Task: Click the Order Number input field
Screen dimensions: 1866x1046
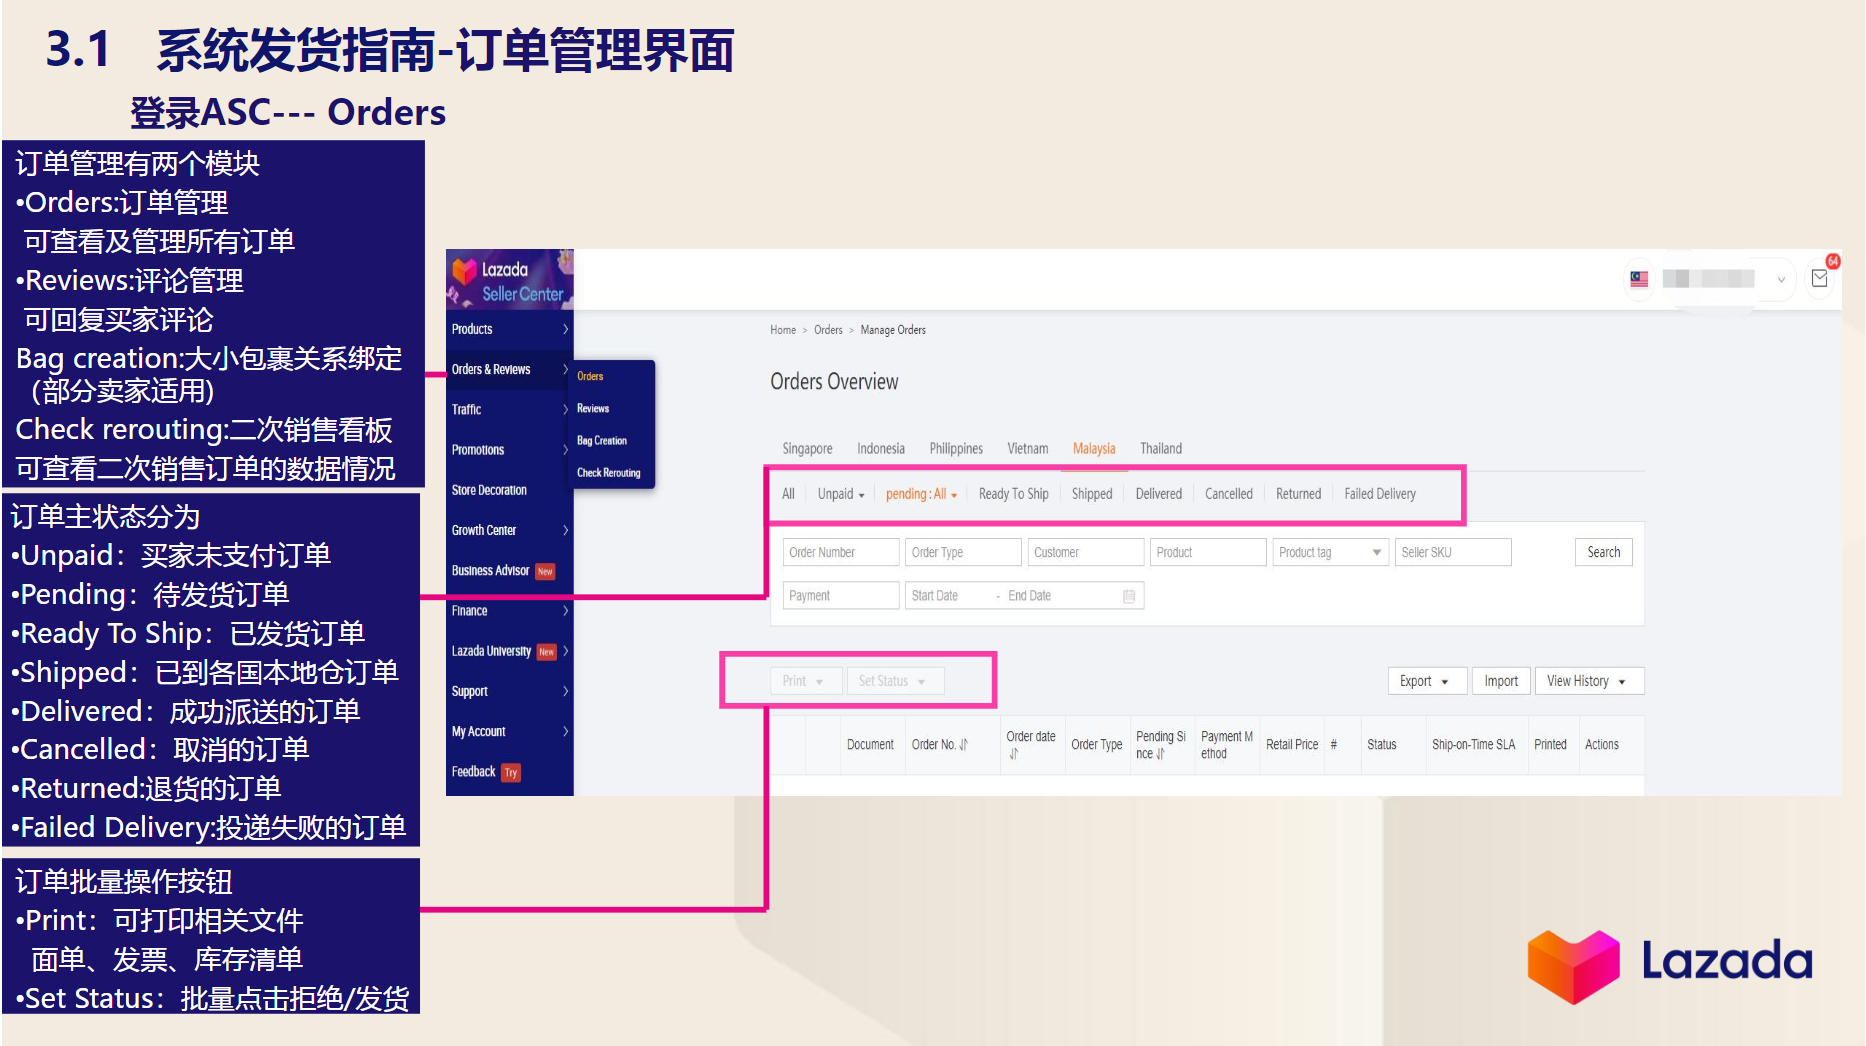Action: (x=841, y=553)
